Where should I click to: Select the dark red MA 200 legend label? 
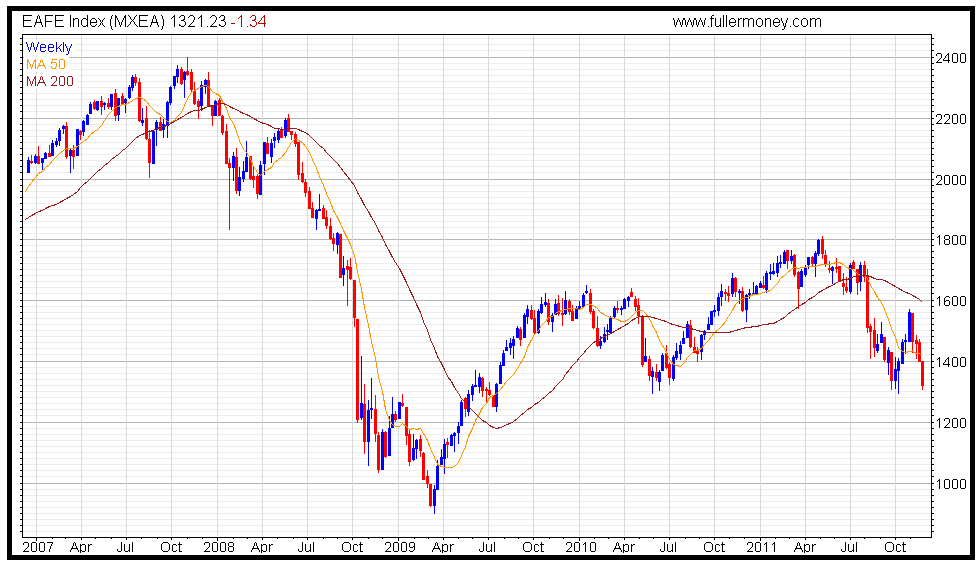(50, 81)
